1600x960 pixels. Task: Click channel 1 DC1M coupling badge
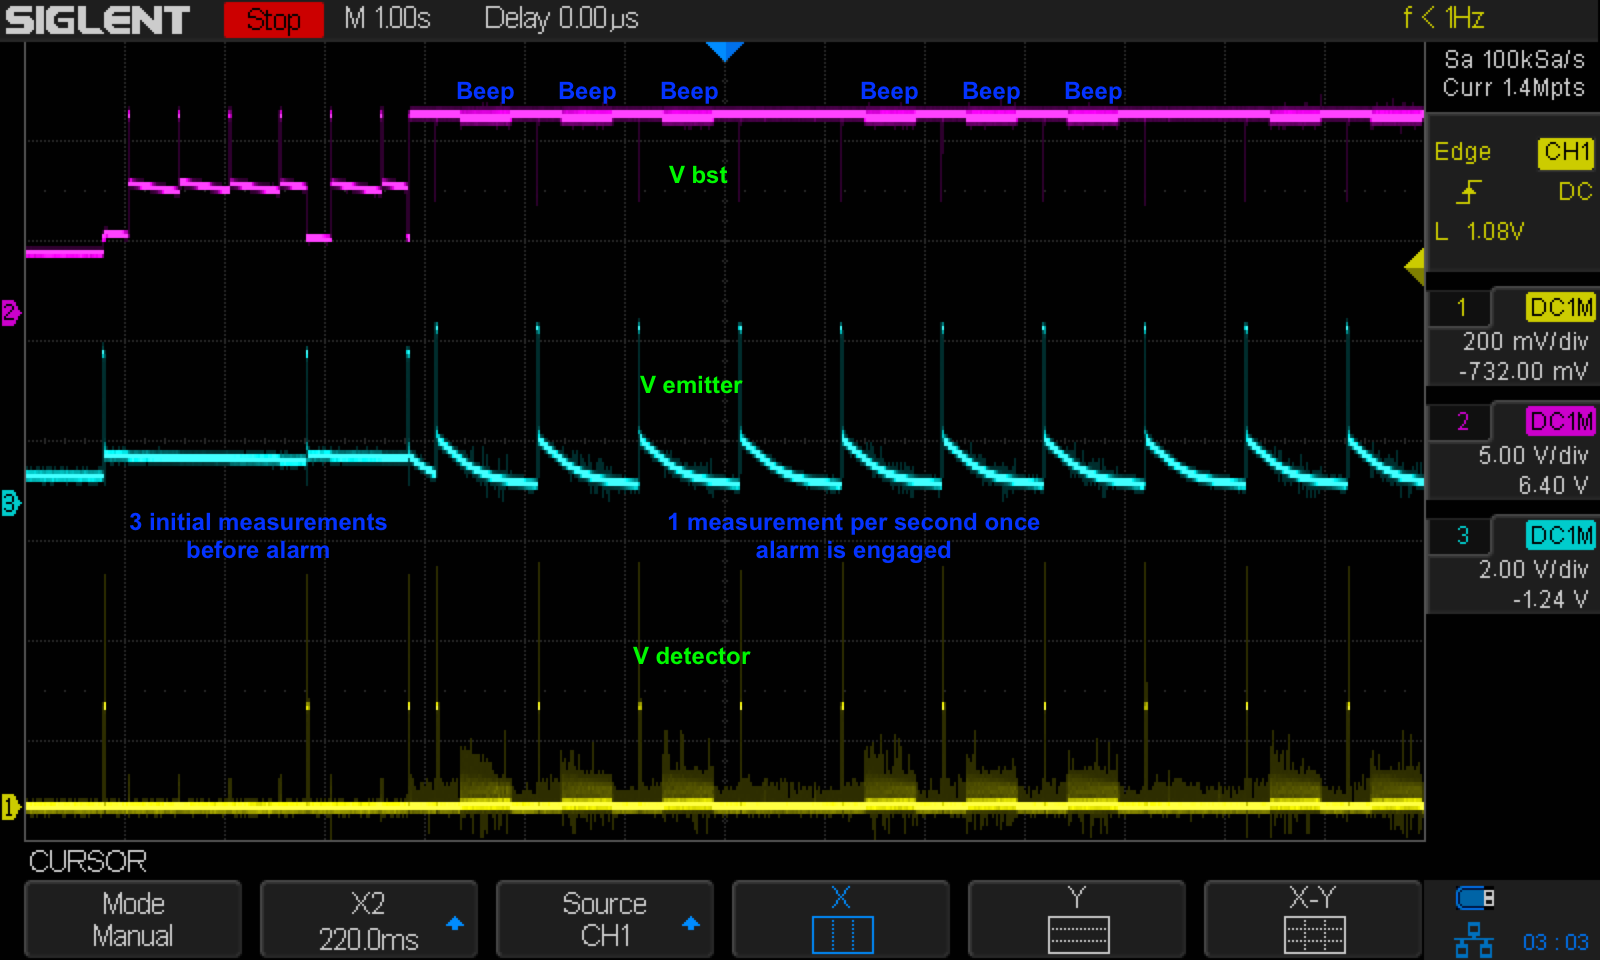[1560, 307]
